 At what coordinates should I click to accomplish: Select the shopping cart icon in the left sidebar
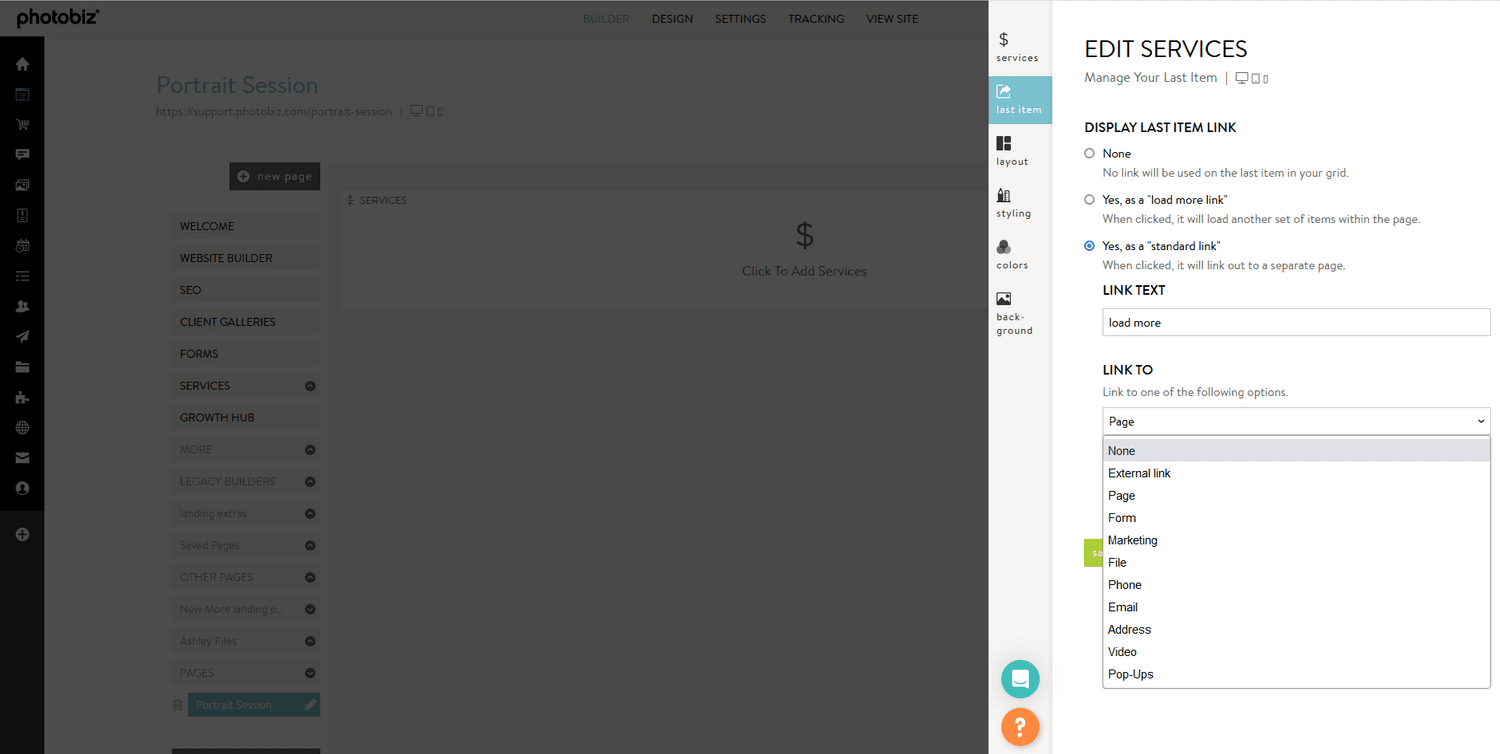pyautogui.click(x=22, y=124)
